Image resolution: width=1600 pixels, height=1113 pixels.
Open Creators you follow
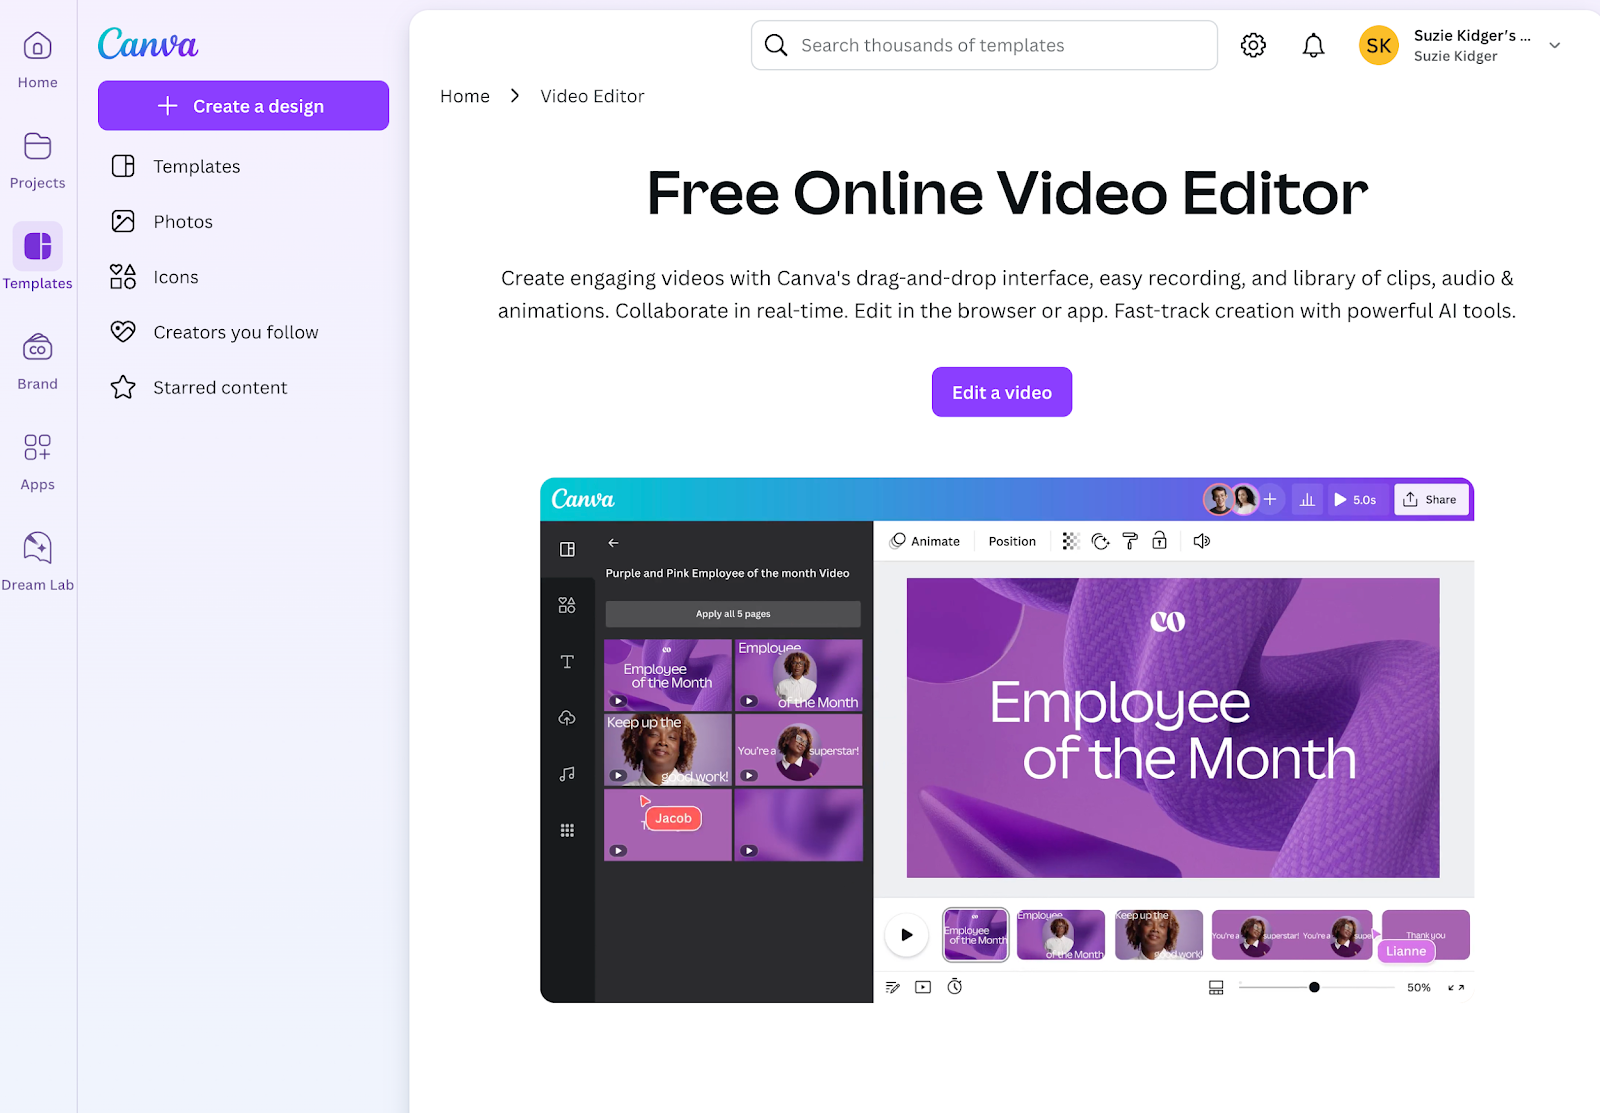[x=235, y=331]
